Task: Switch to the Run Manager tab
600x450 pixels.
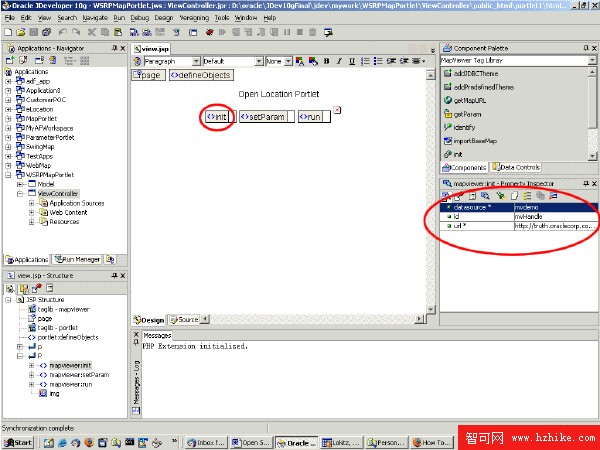Action: coord(77,259)
